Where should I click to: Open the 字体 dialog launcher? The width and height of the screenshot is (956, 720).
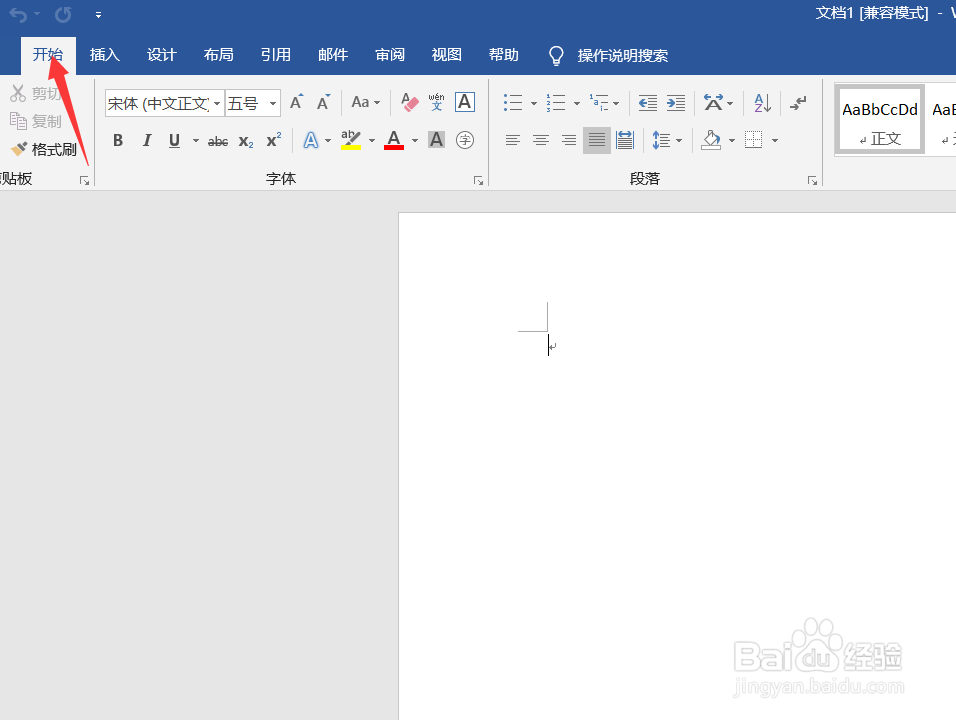[479, 180]
